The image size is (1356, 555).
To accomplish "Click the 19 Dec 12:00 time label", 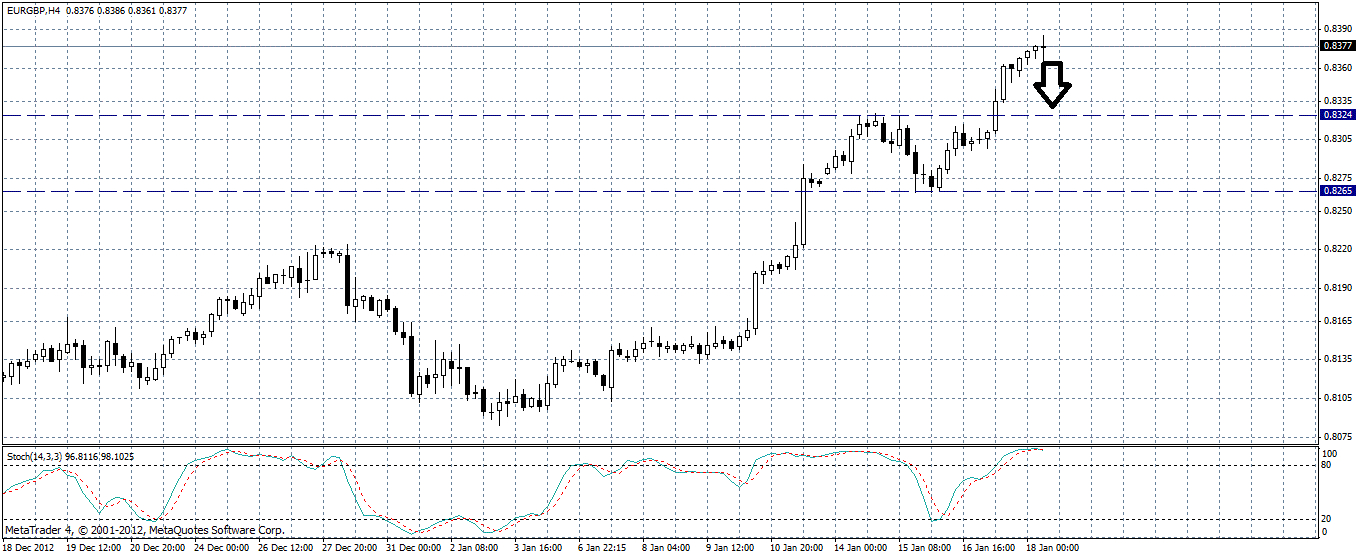I will click(x=95, y=548).
